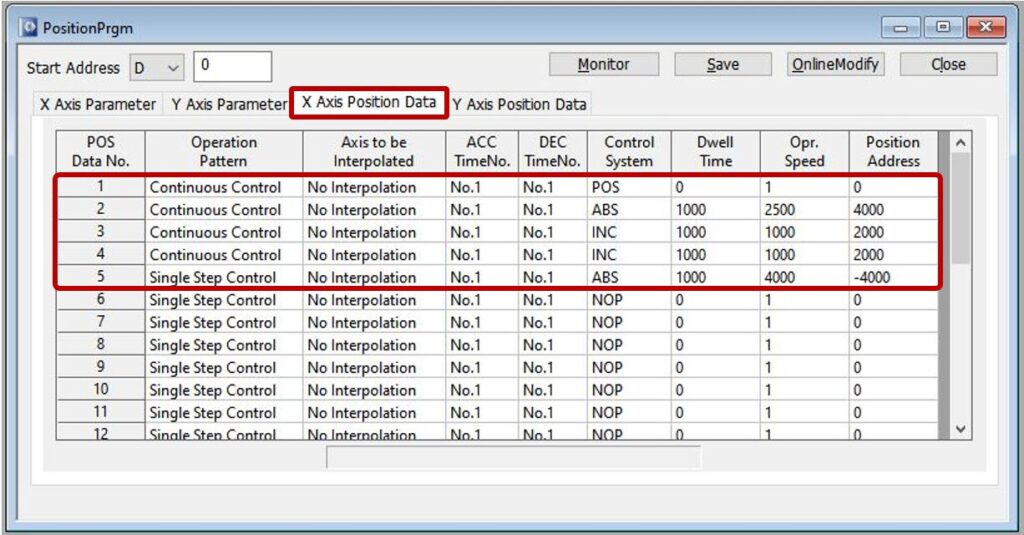Screen dimensions: 1024x535
Task: Click the Save button
Action: (722, 65)
